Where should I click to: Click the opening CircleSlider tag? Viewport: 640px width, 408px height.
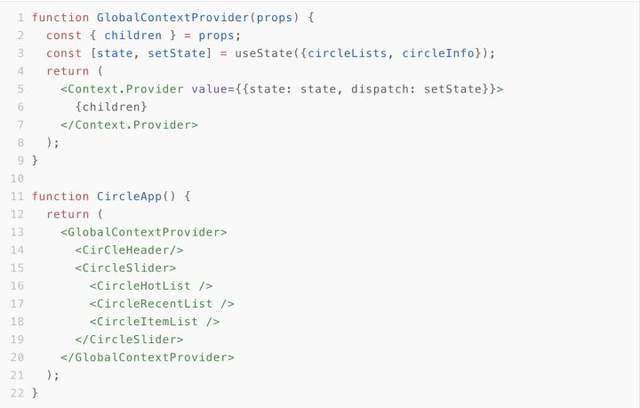coord(126,268)
